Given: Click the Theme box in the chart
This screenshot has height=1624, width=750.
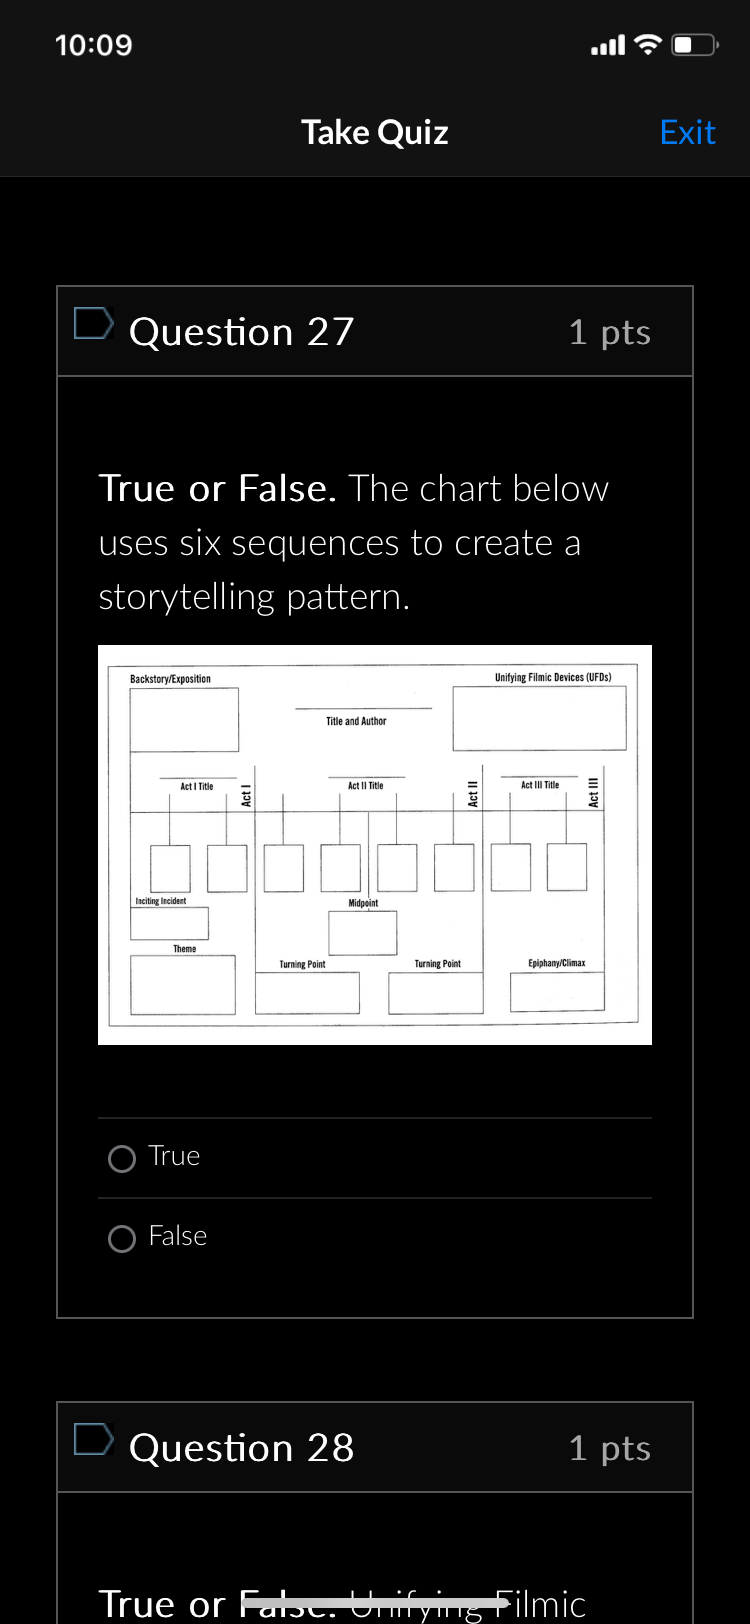Looking at the screenshot, I should (181, 985).
